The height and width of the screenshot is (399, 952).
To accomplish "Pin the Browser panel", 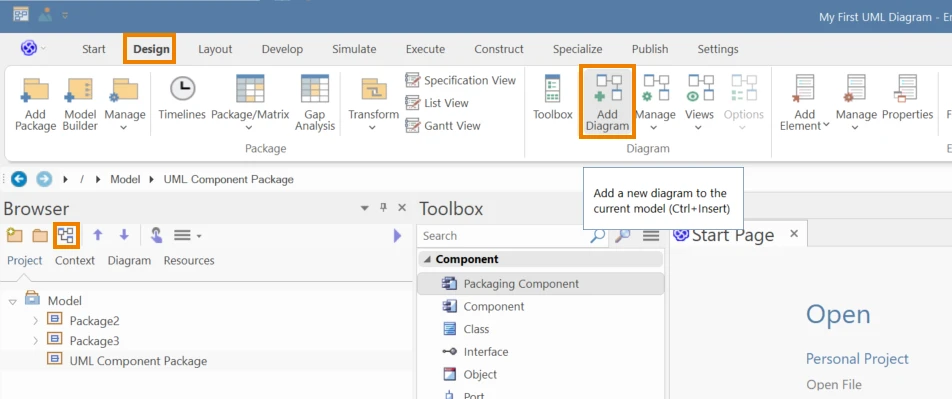I will pos(383,208).
